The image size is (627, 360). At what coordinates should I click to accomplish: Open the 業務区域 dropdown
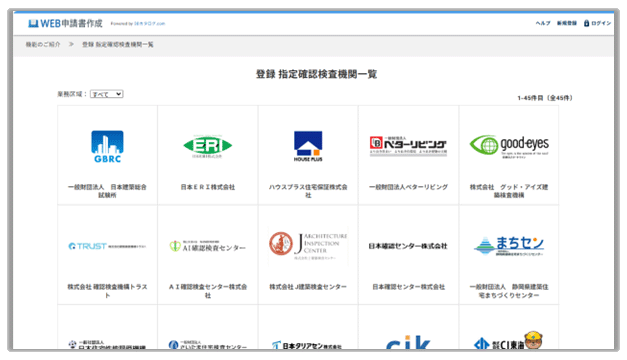coord(107,94)
